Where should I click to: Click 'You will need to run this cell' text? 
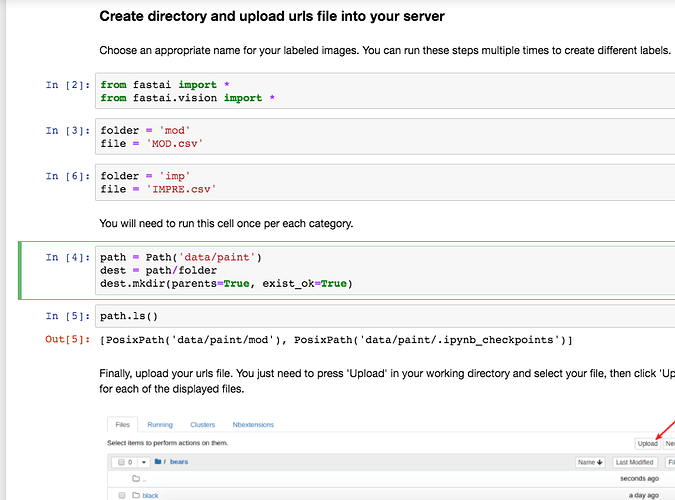[x=226, y=224]
